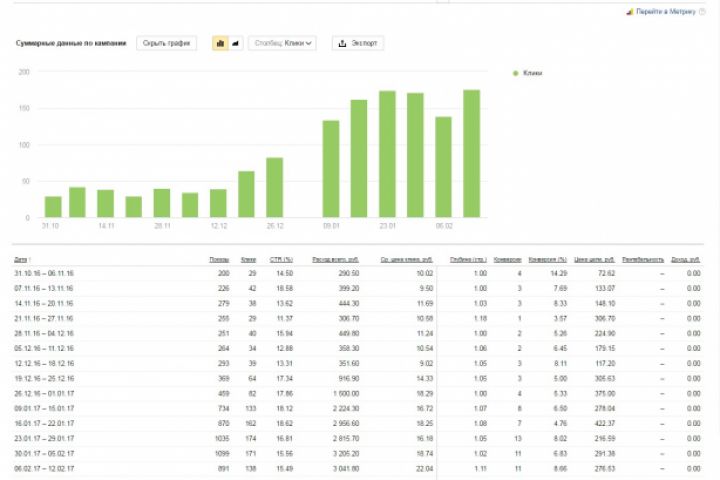The width and height of the screenshot is (720, 480).
Task: Select the row 07.11.16 – 13.11.16
Action: point(357,288)
